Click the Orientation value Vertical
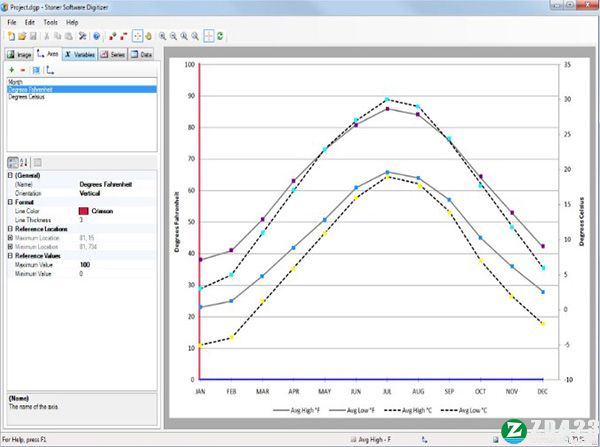This screenshot has height=447, width=600. coord(117,193)
